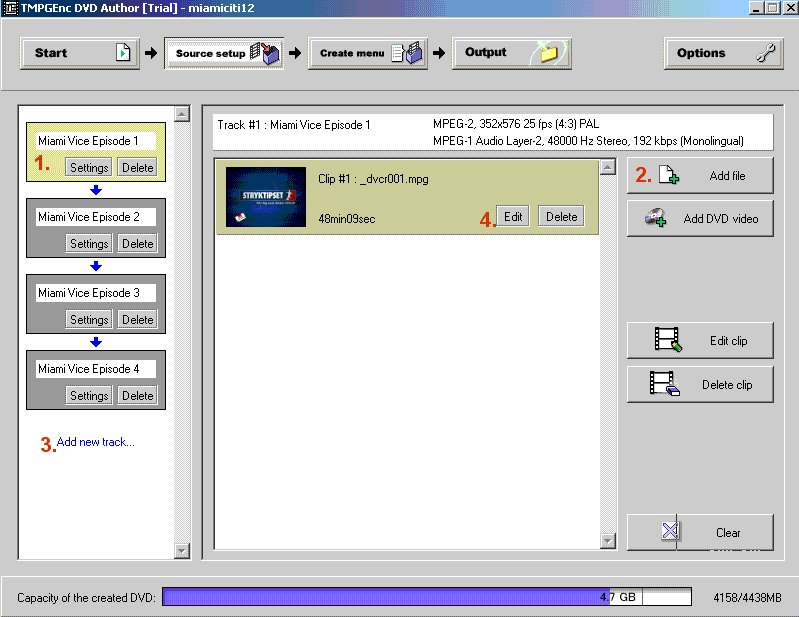The width and height of the screenshot is (799, 617).
Task: Open the Output step
Action: coord(512,53)
